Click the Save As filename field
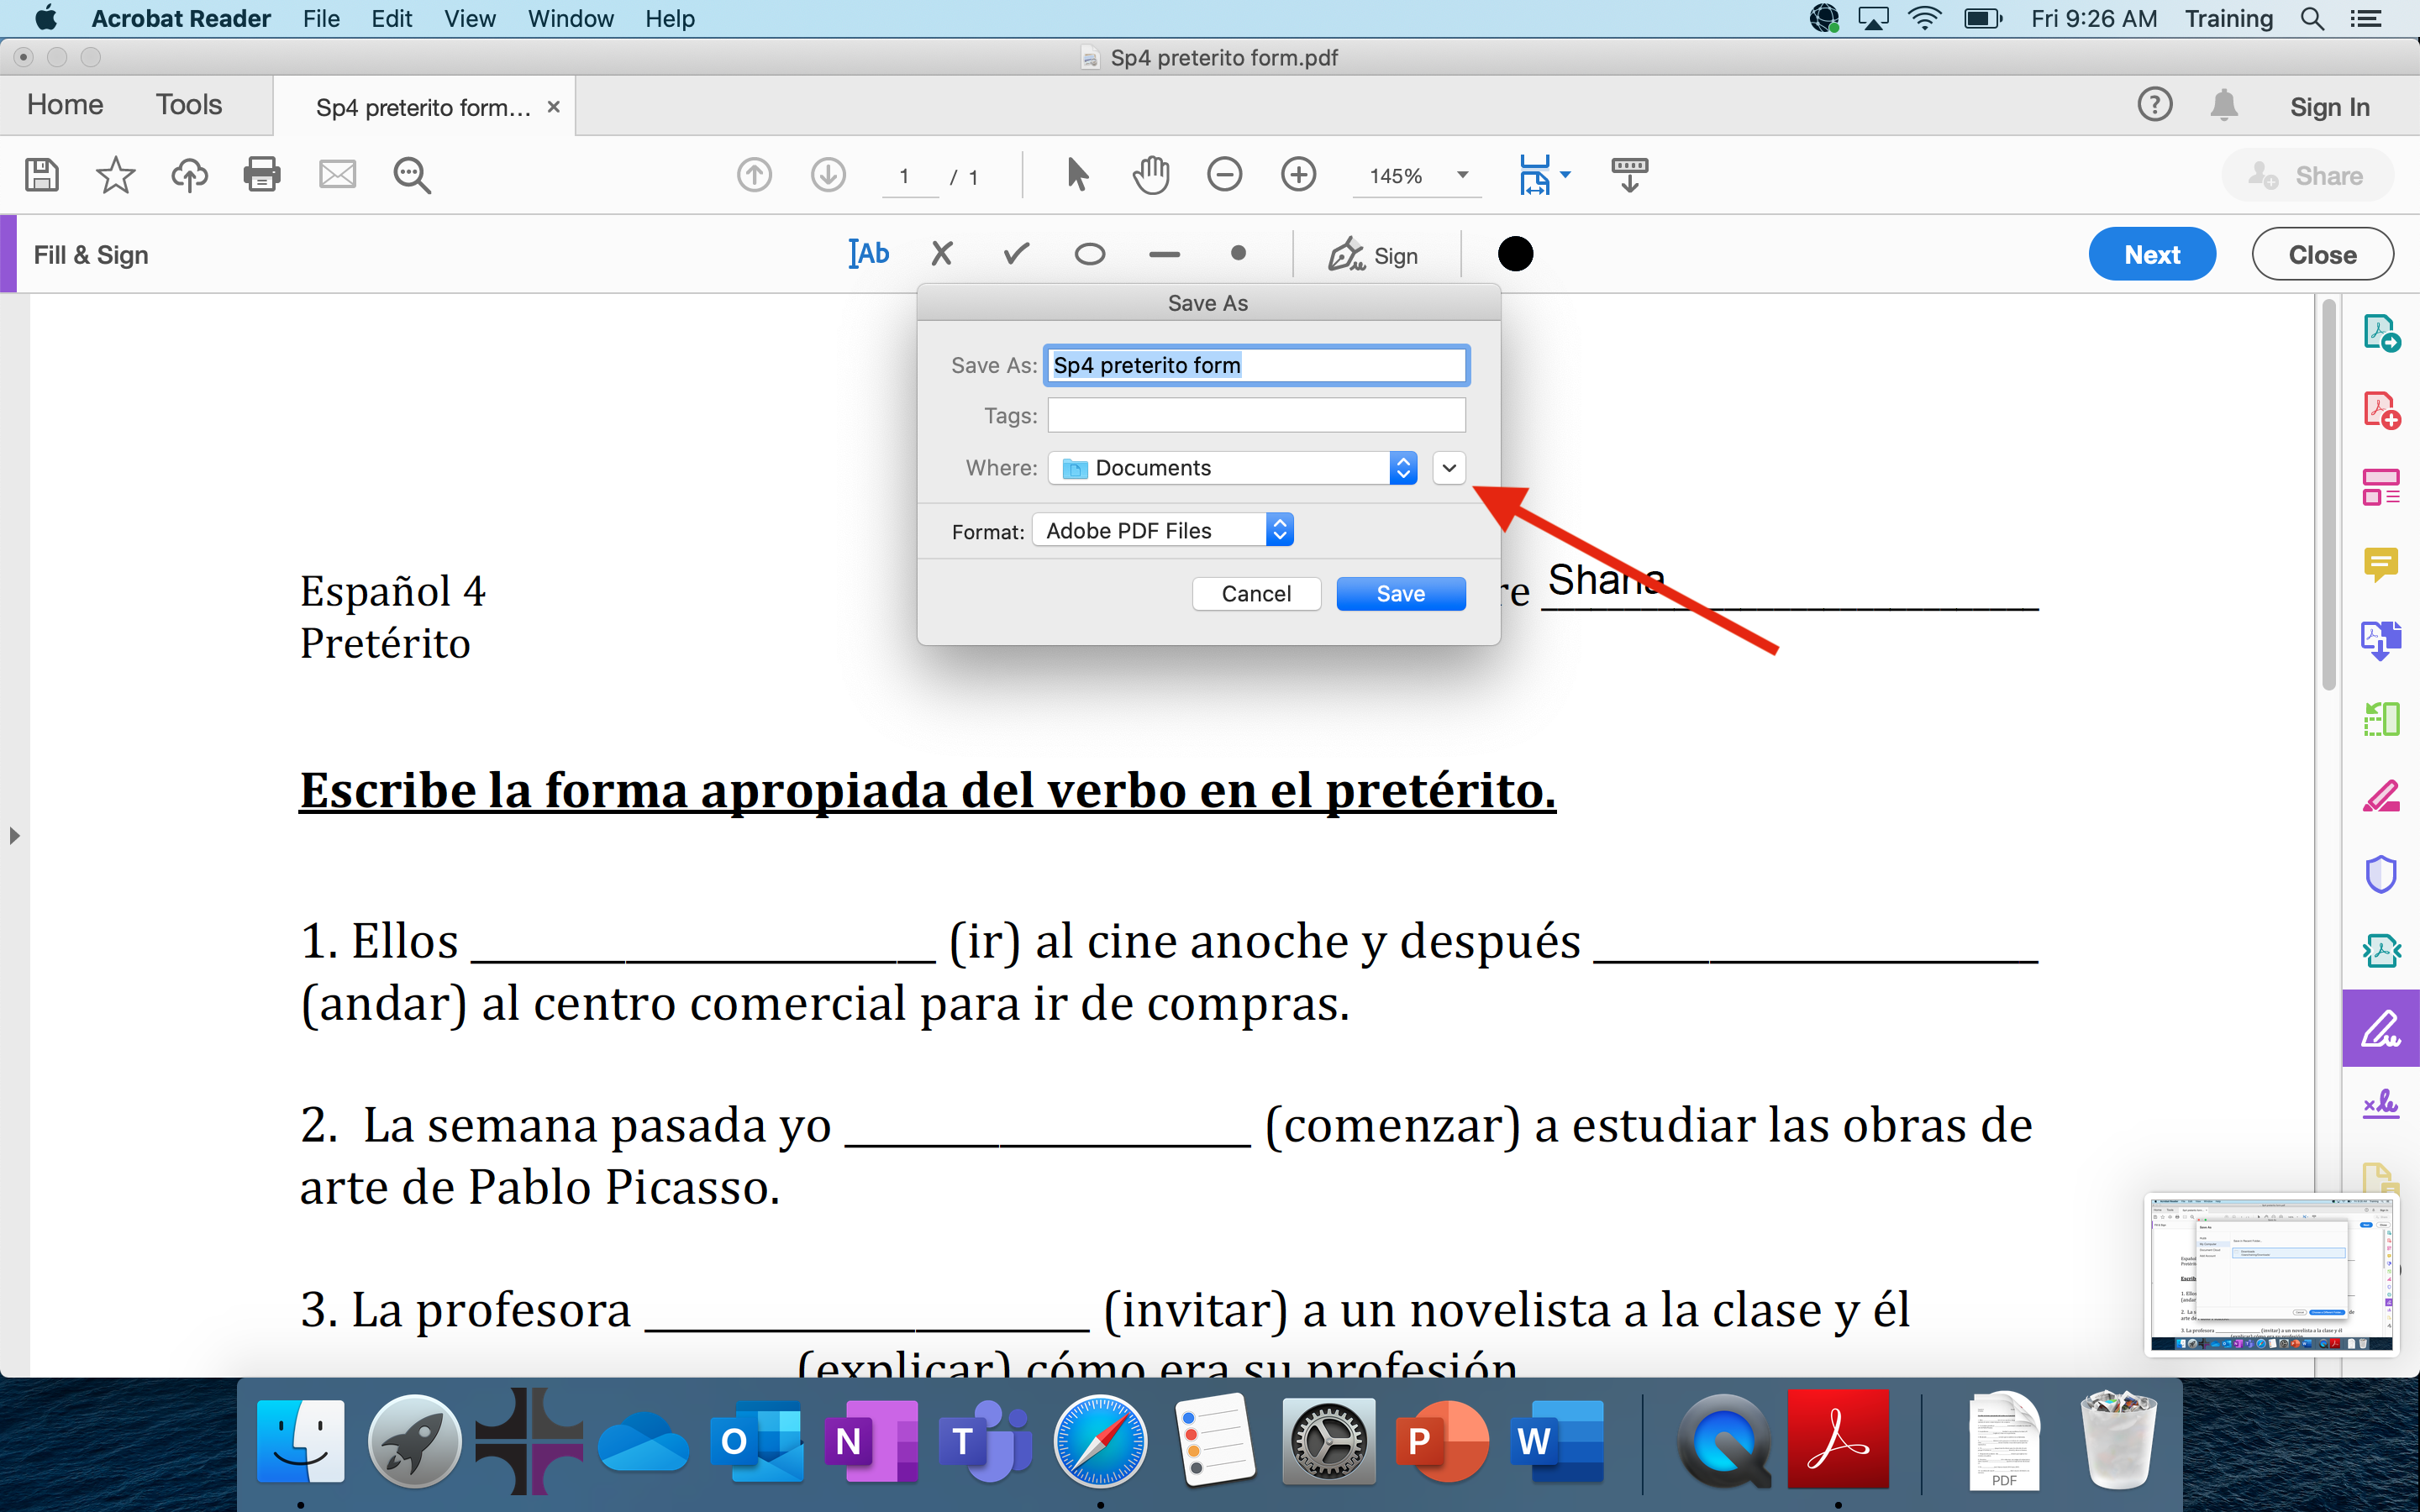 (1256, 365)
